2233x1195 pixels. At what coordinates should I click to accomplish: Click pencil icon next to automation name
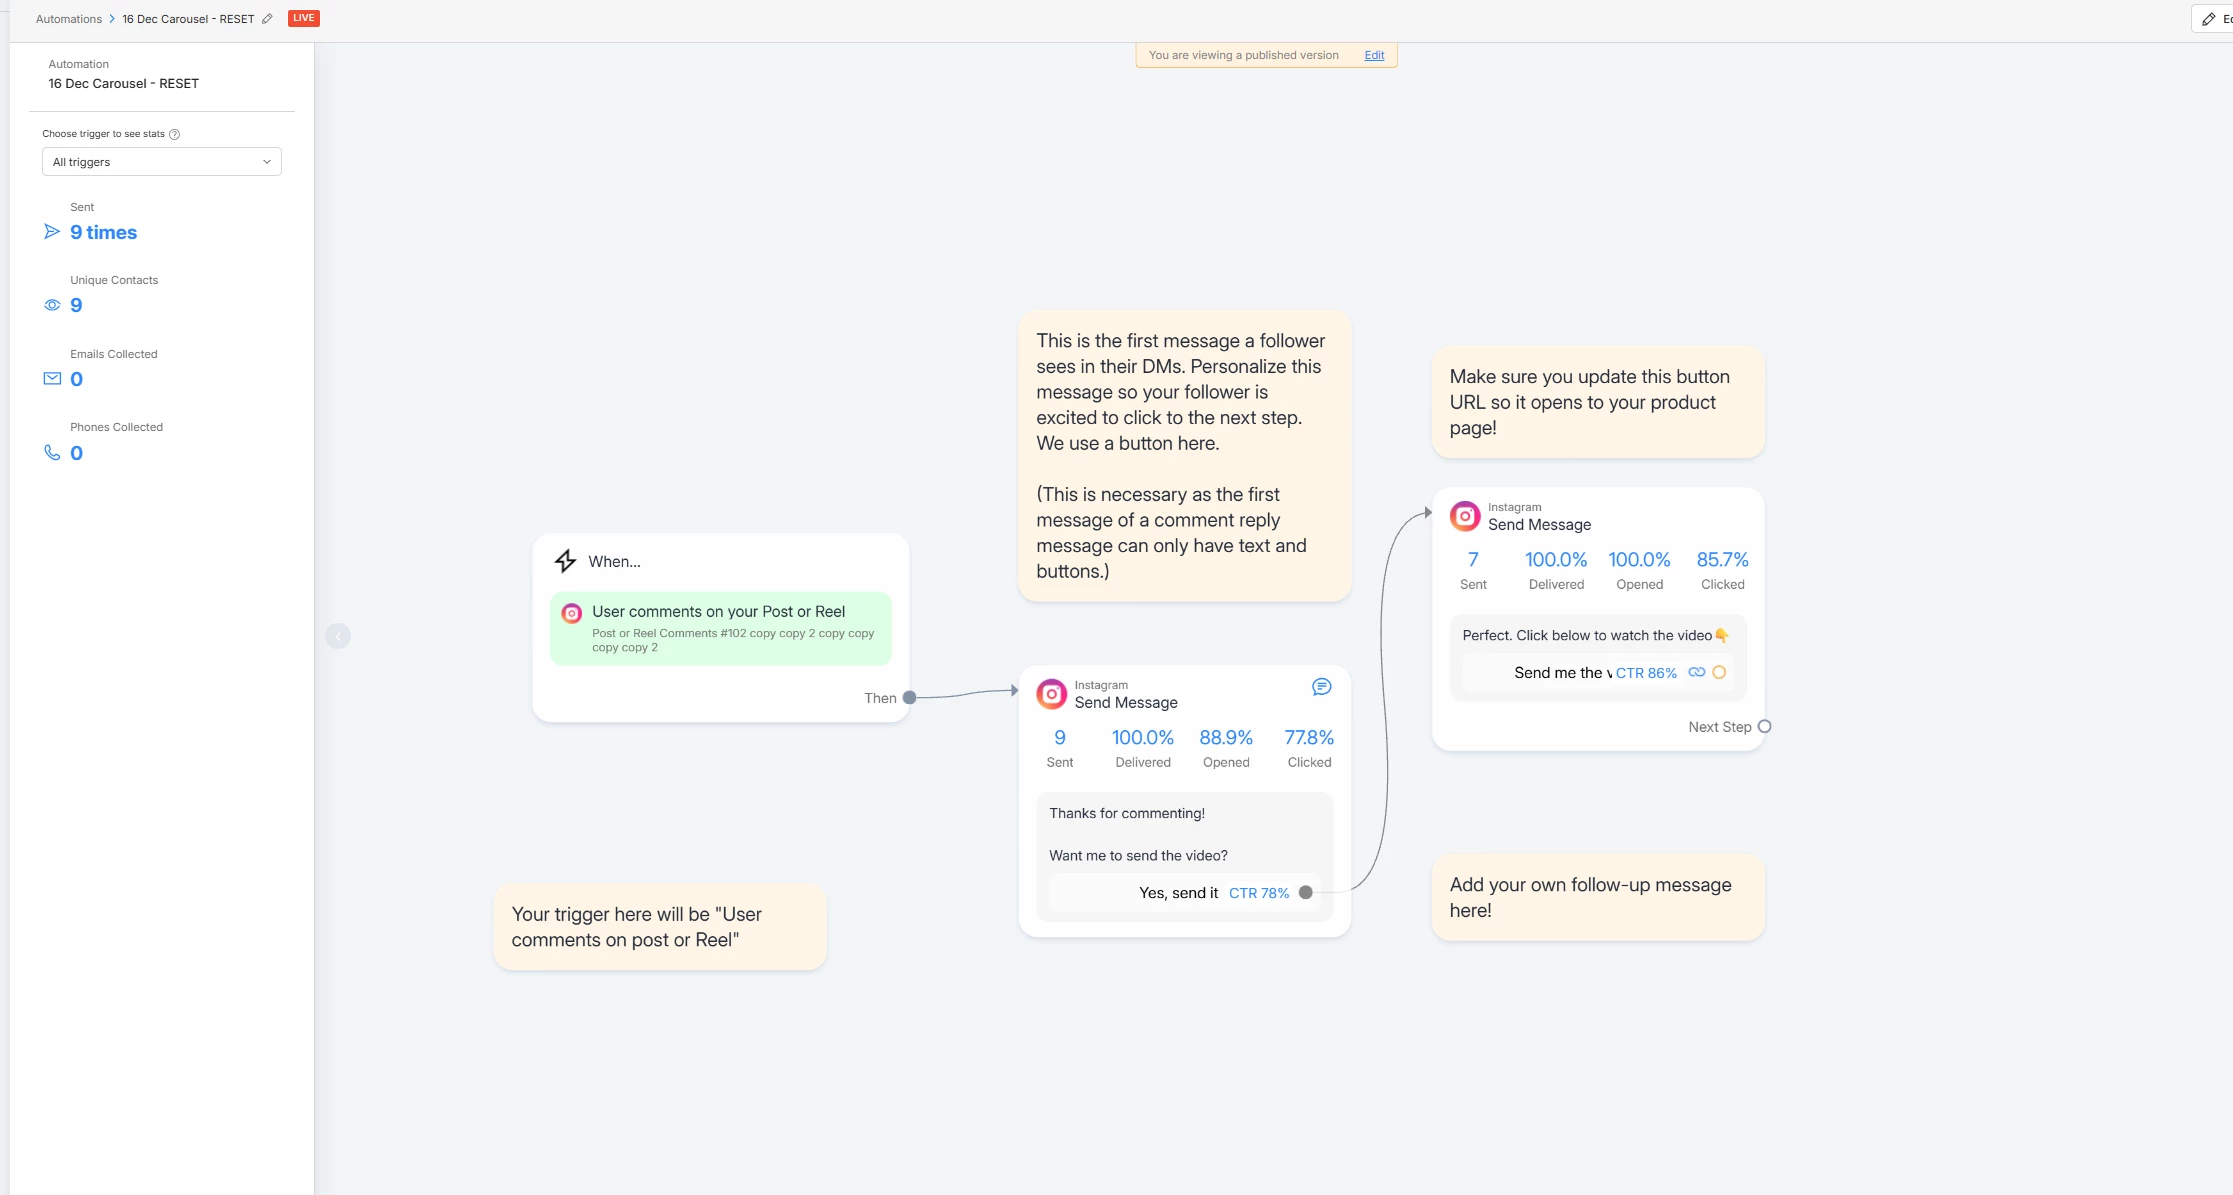point(267,19)
